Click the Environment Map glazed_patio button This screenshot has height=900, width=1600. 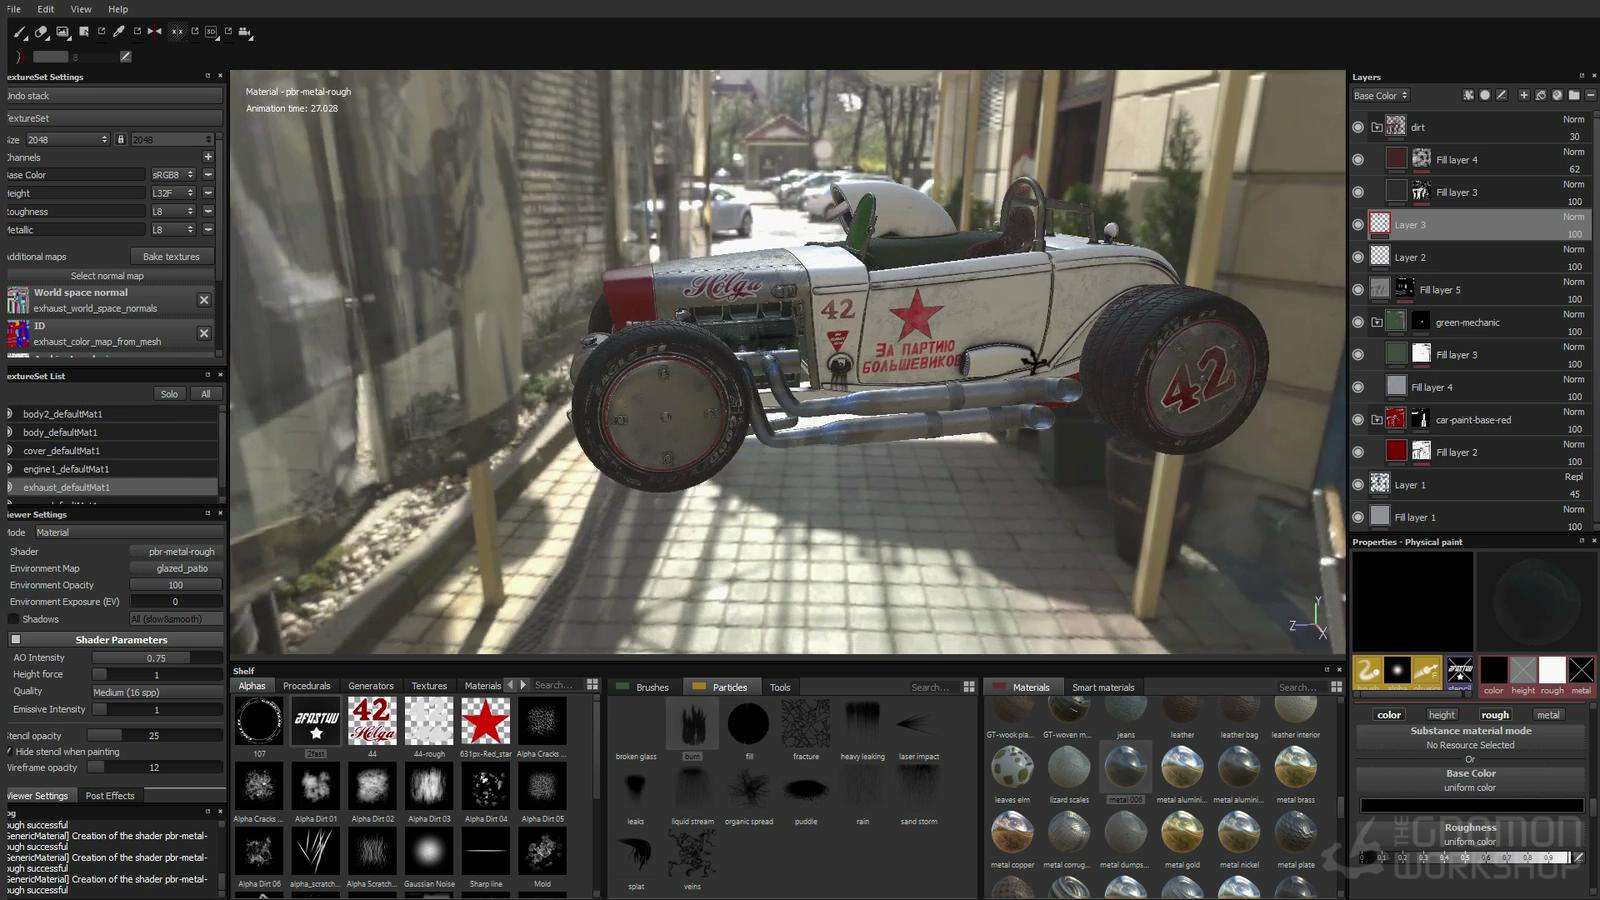pos(176,568)
